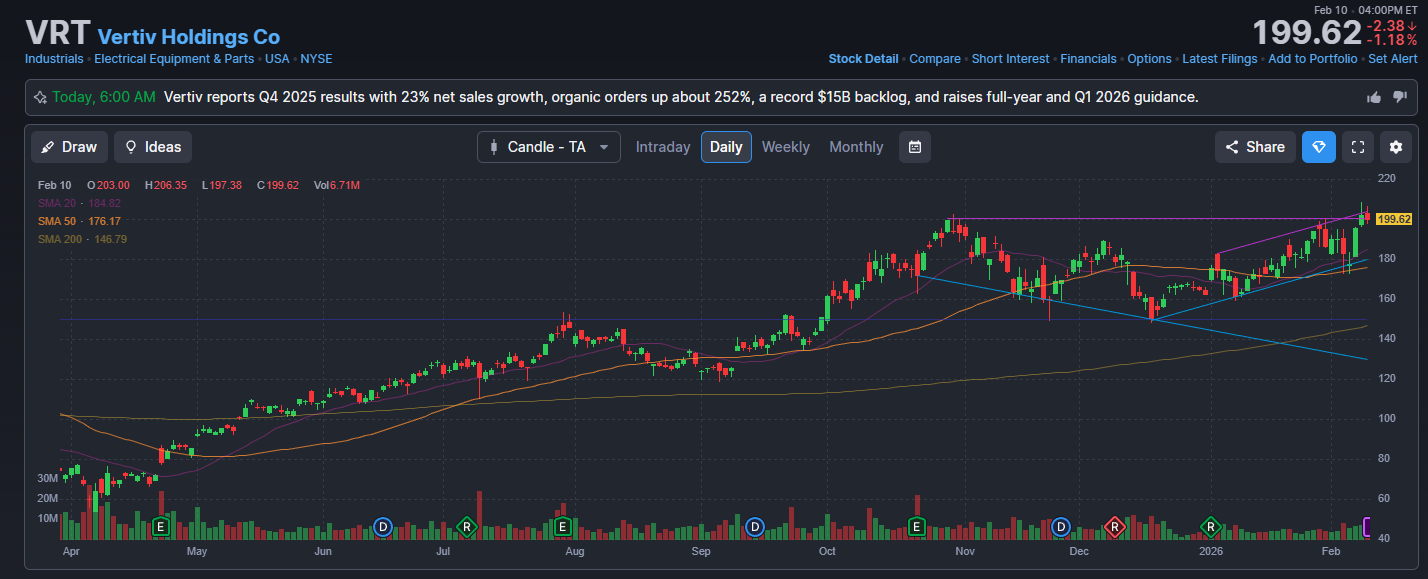Switch to Weekly timeframe
This screenshot has width=1428, height=579.
point(786,147)
